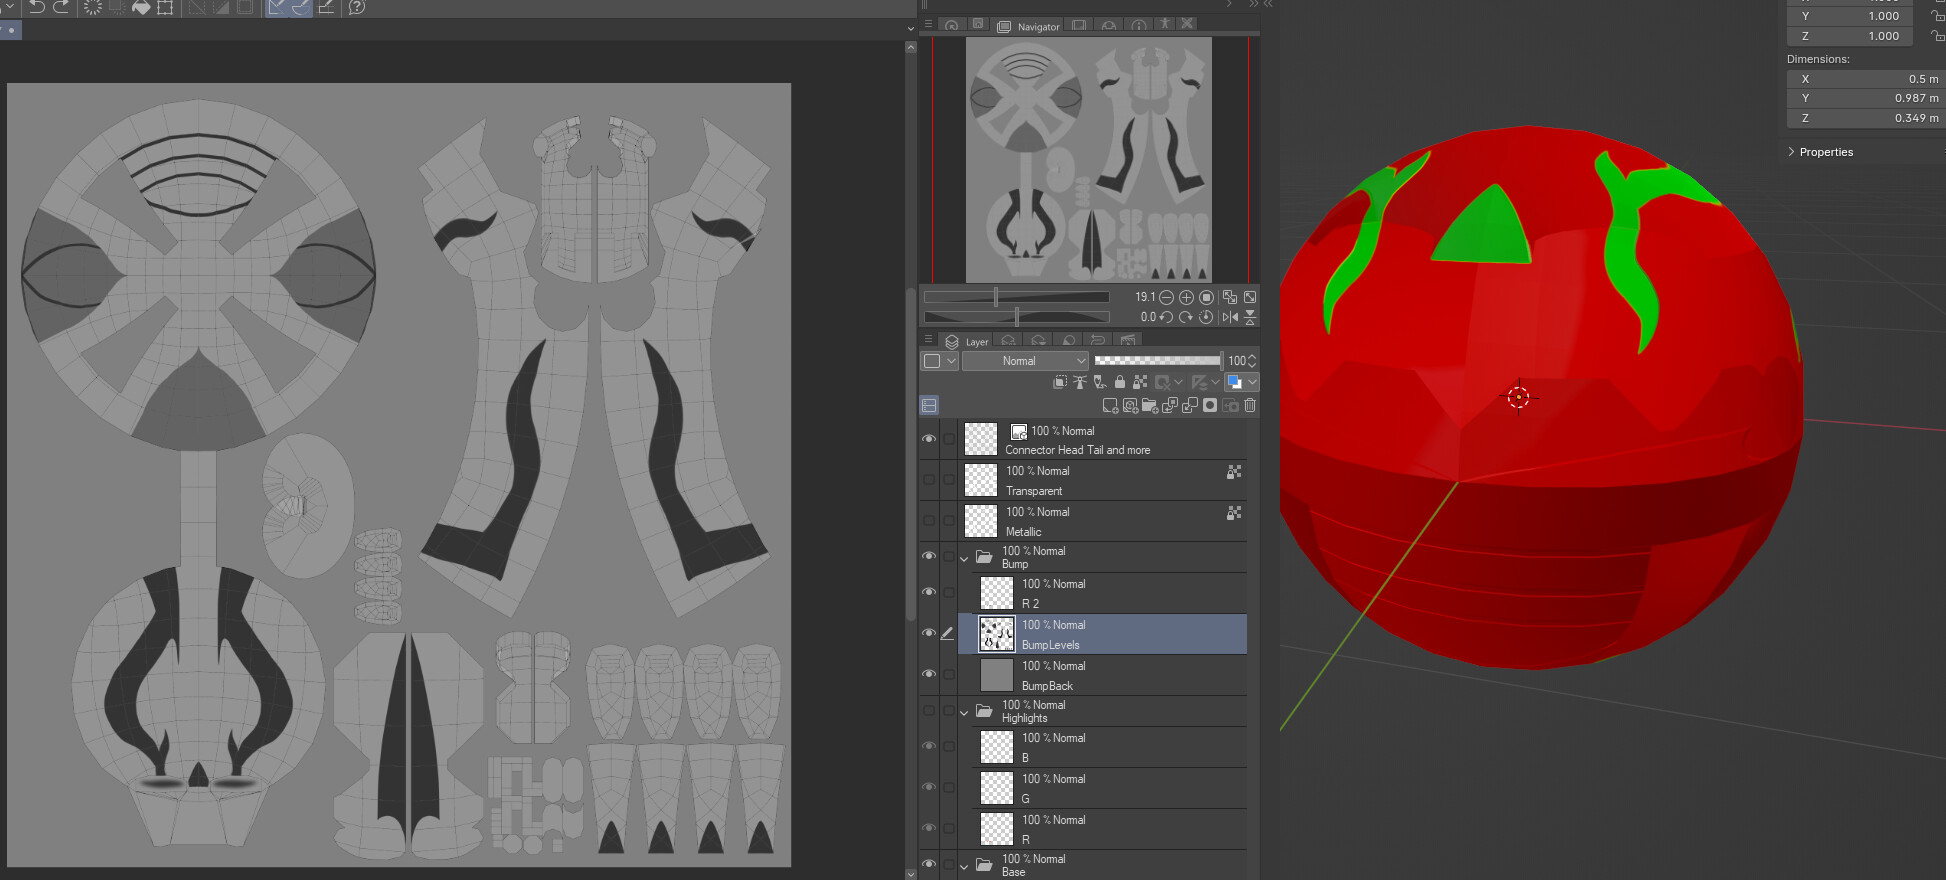Rotate the canvas left in Navigator
Viewport: 1946px width, 880px height.
point(1166,317)
